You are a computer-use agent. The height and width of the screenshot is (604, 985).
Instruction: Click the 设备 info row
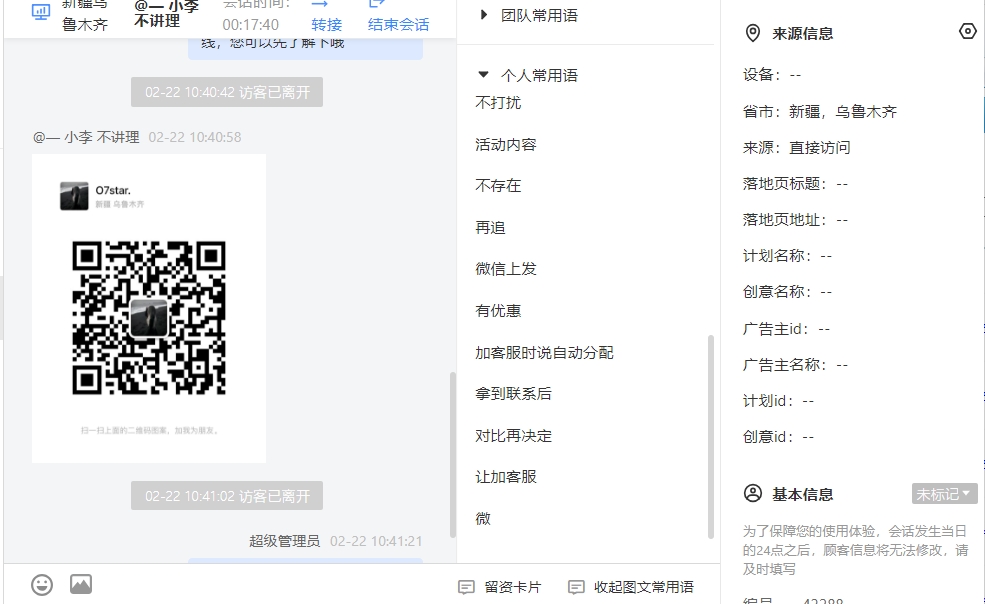772,75
